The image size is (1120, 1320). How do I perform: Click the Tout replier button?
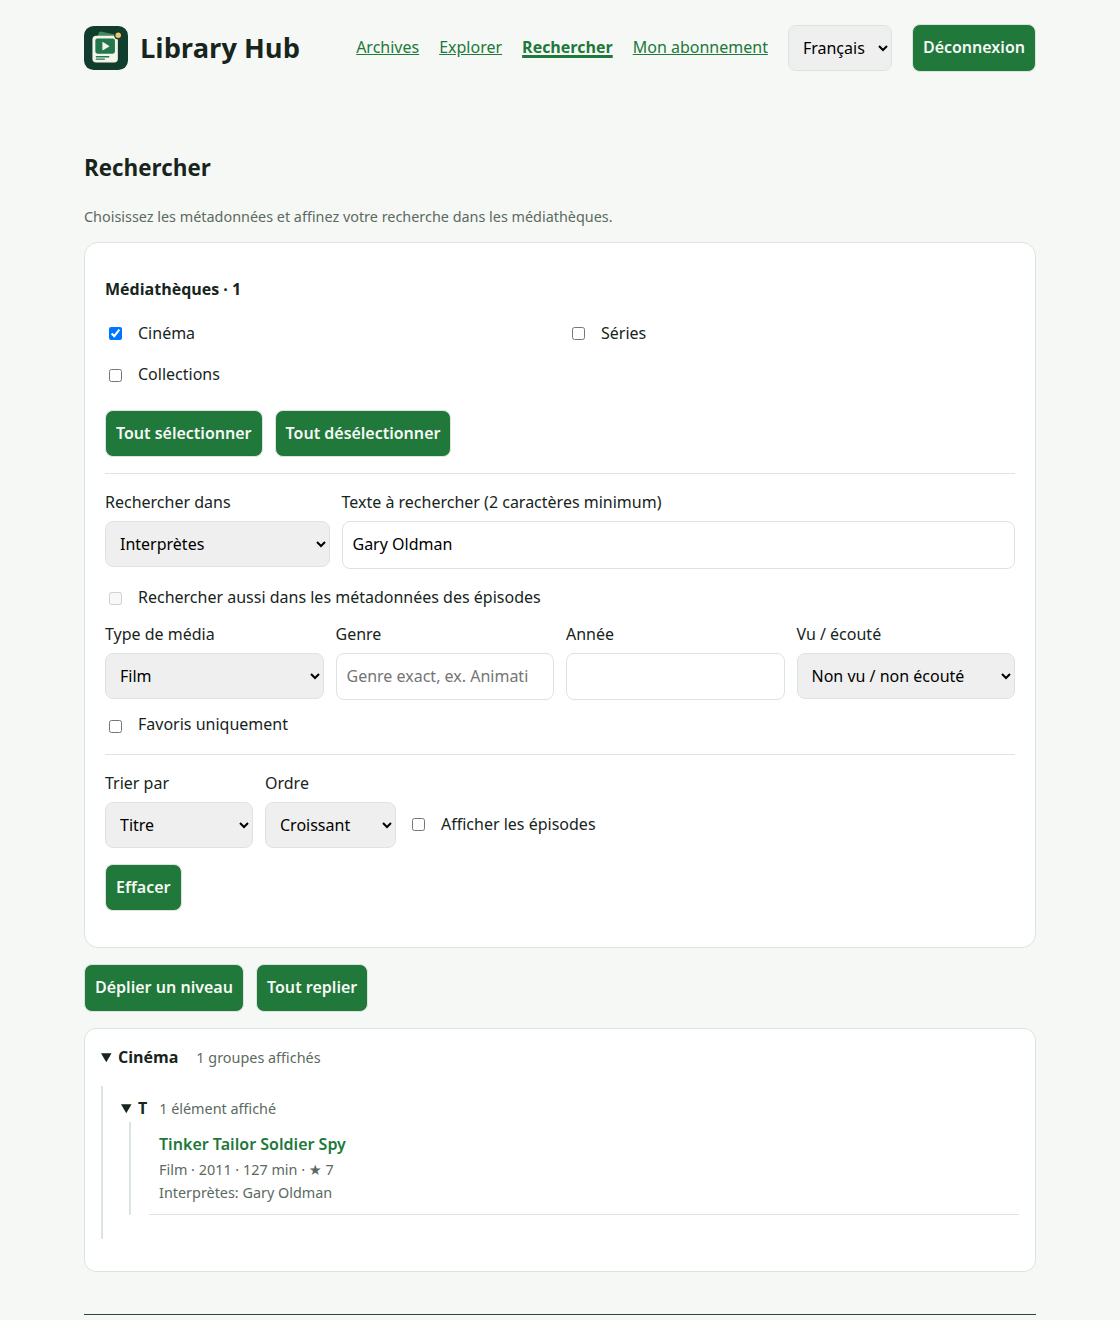[x=312, y=987]
